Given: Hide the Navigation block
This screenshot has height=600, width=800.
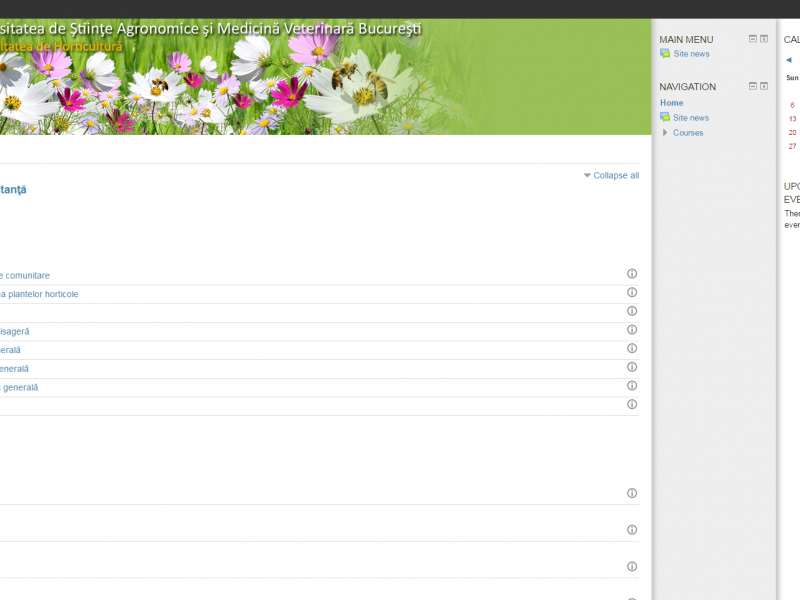Looking at the screenshot, I should [x=753, y=86].
